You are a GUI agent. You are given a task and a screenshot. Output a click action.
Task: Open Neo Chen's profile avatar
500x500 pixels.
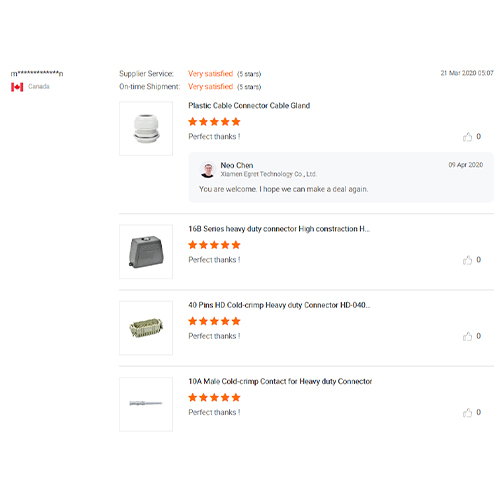[x=208, y=170]
